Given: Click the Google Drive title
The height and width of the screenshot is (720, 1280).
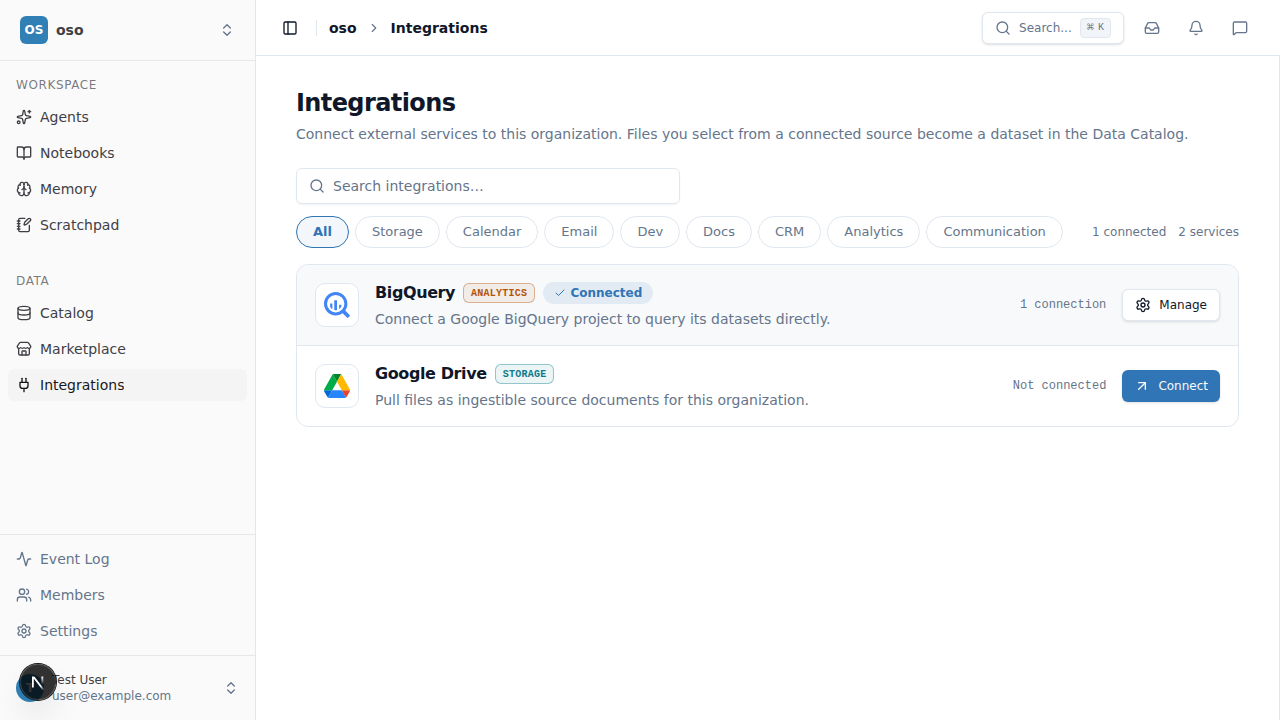Looking at the screenshot, I should tap(431, 373).
